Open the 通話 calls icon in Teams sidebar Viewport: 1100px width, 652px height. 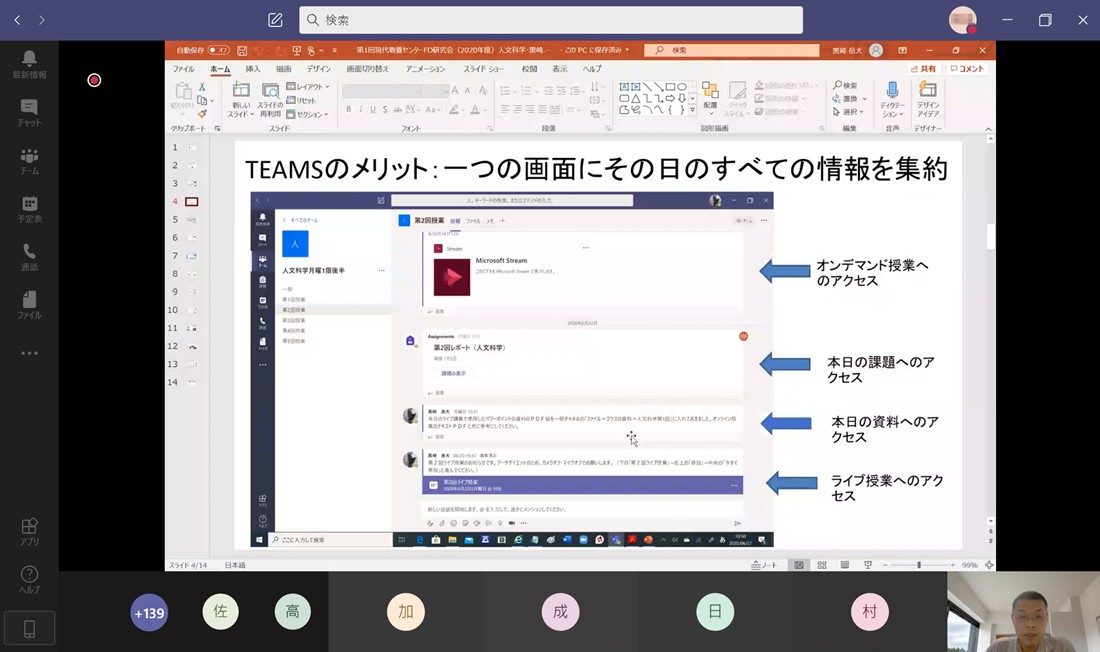pyautogui.click(x=29, y=257)
